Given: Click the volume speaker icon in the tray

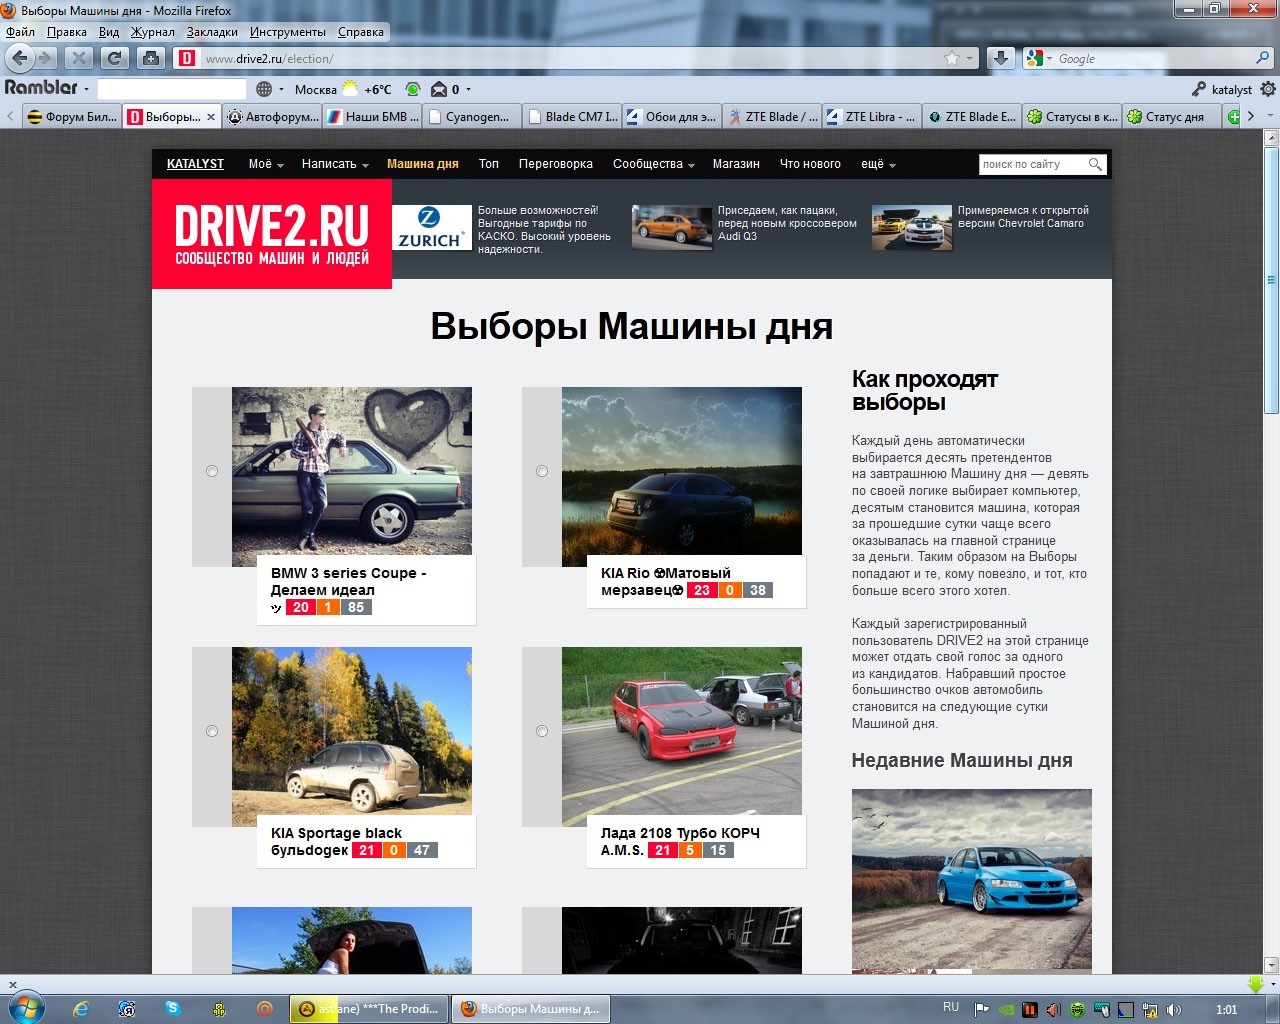Looking at the screenshot, I should (x=1173, y=1009).
